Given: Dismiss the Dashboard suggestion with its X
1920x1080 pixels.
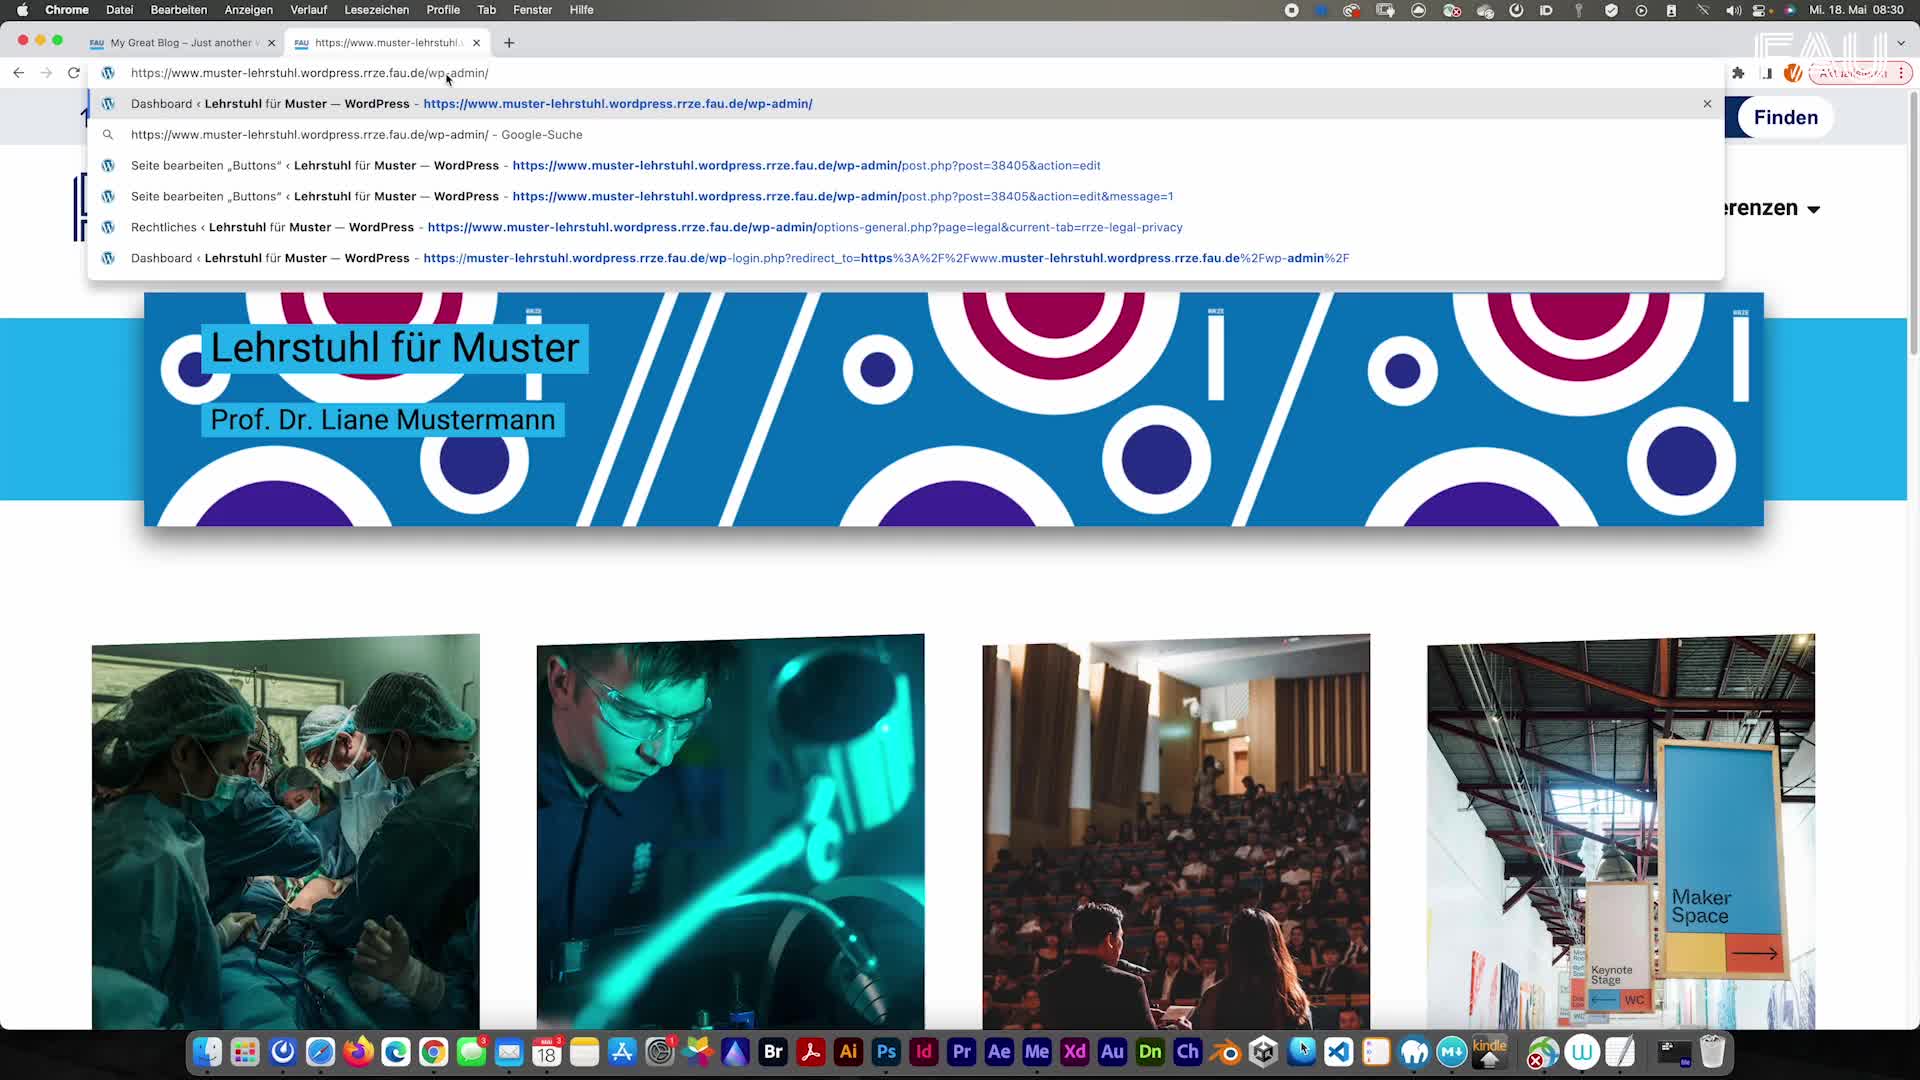Looking at the screenshot, I should (1707, 104).
